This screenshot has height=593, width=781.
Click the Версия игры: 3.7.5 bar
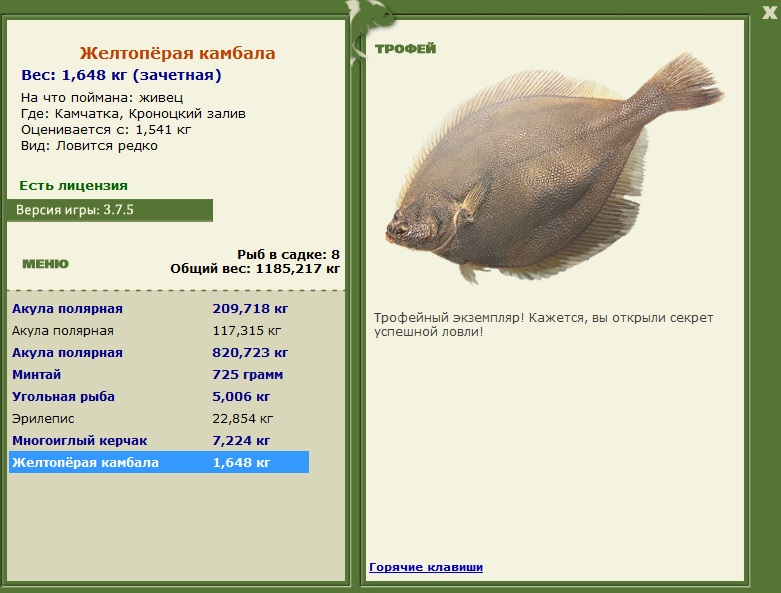[110, 210]
